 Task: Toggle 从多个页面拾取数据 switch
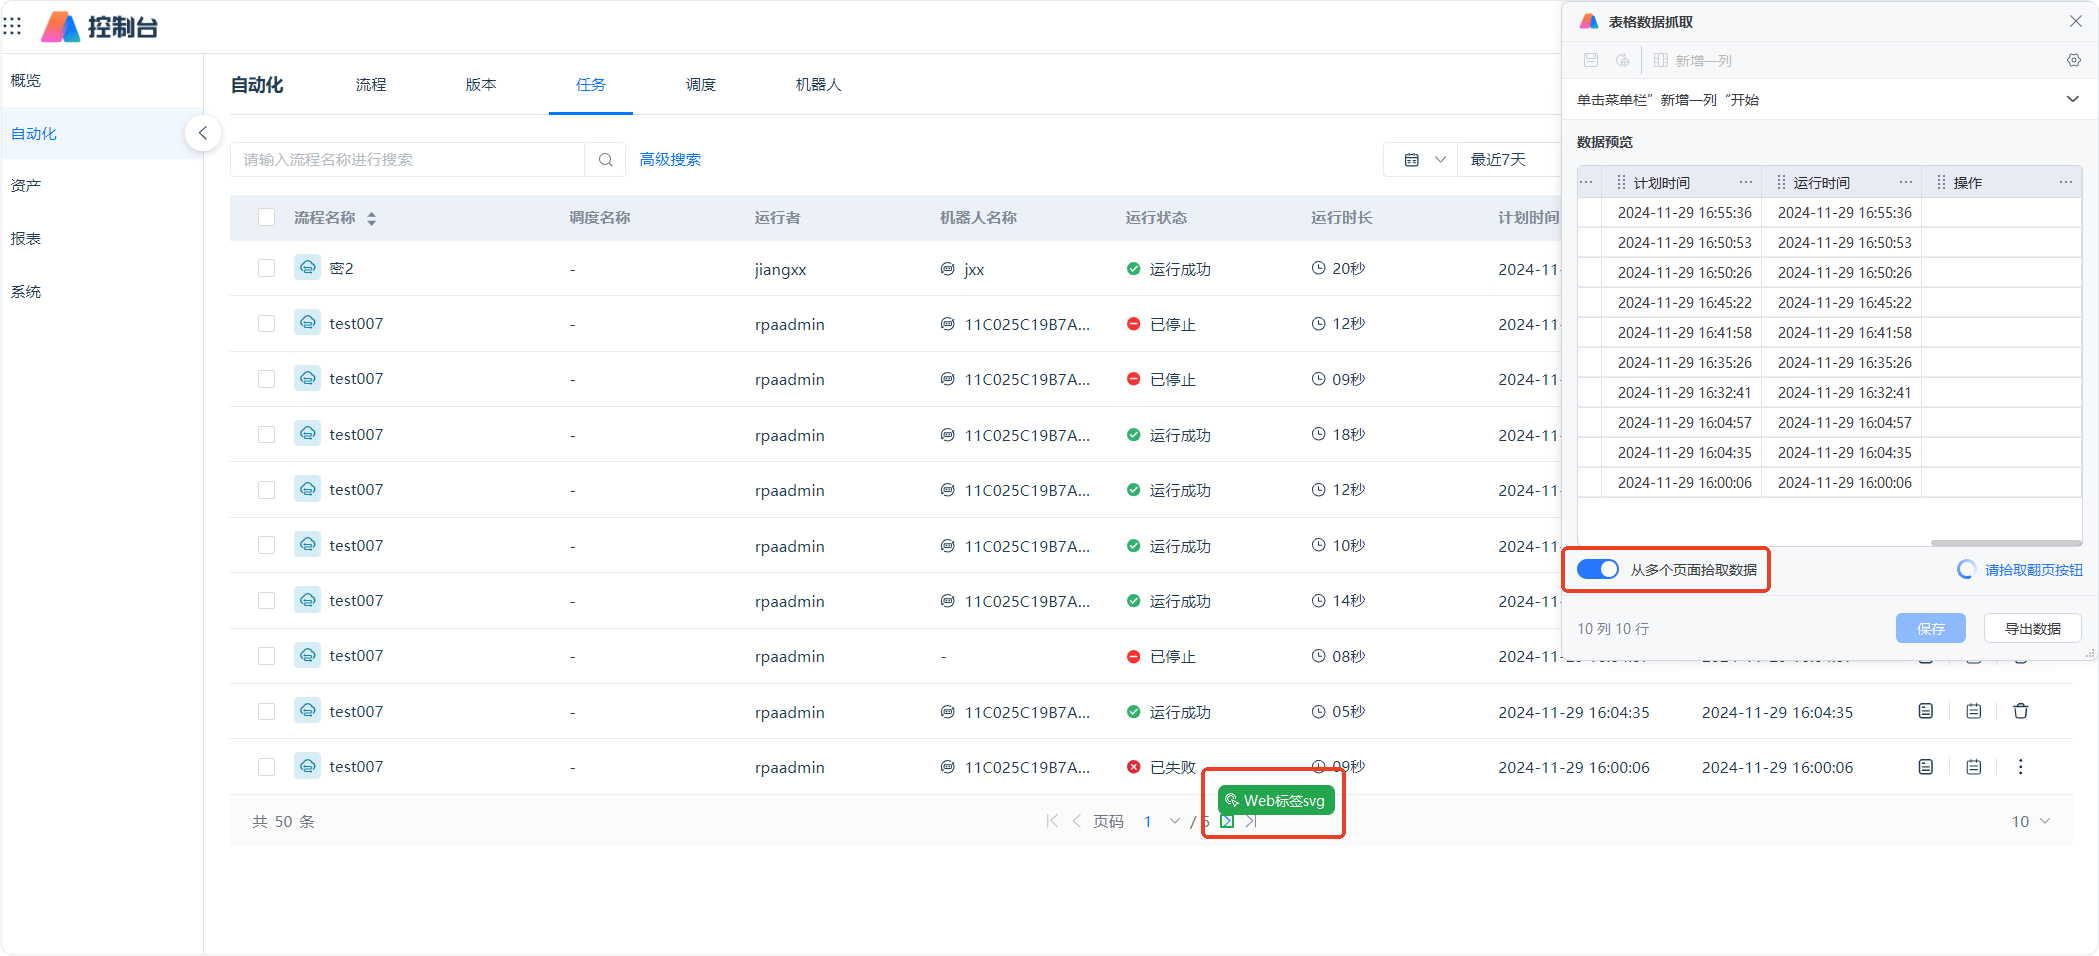coord(1598,569)
